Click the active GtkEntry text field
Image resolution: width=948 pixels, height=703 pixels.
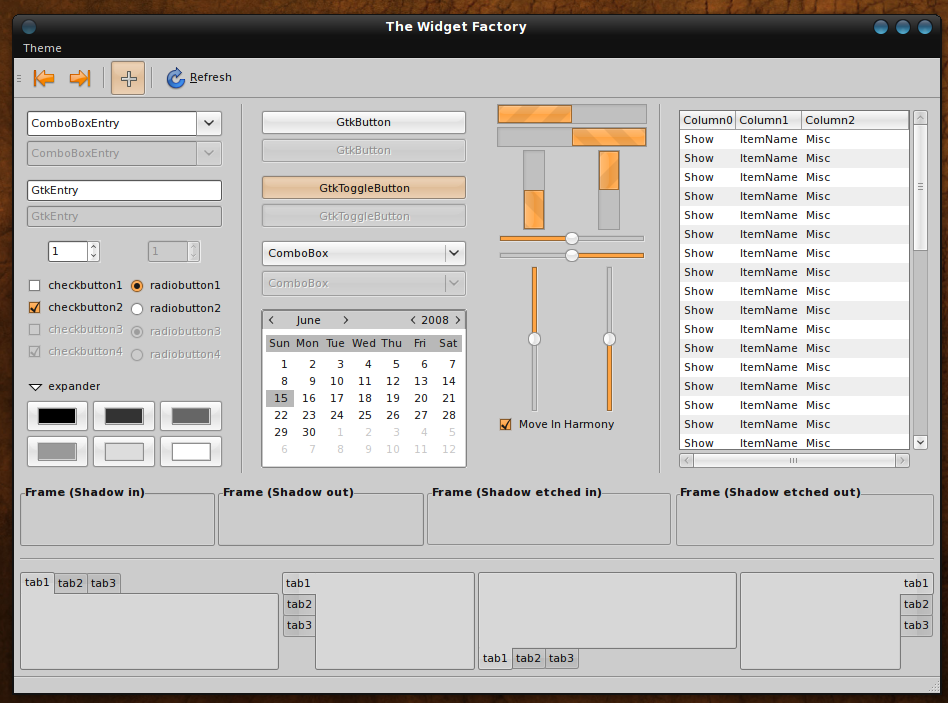click(124, 190)
